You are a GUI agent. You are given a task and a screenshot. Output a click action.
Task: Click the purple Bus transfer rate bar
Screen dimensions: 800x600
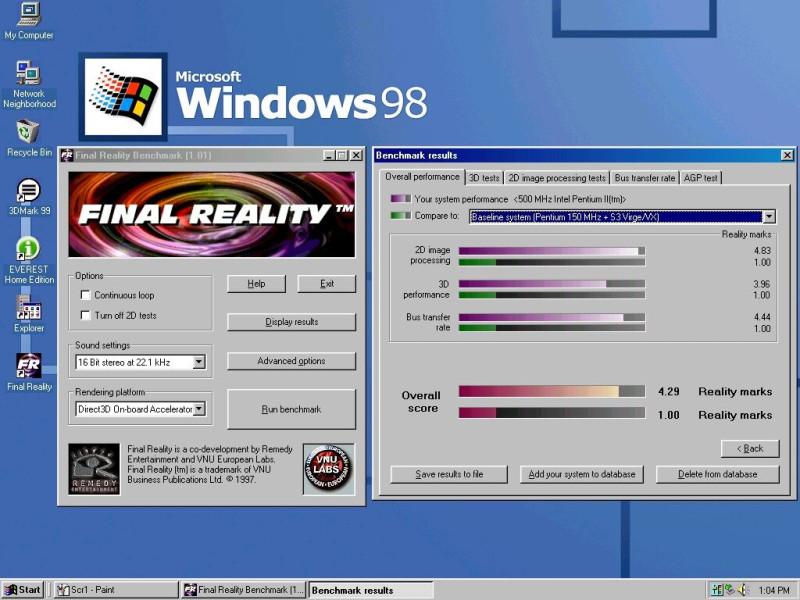click(552, 317)
